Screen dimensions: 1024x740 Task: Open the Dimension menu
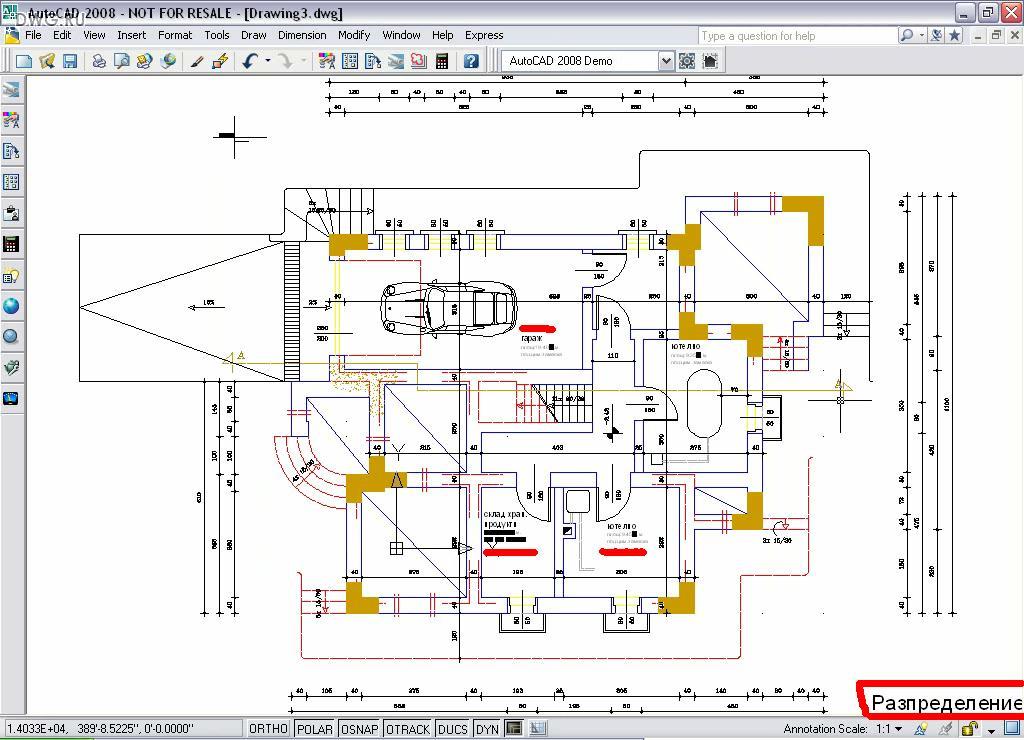click(302, 35)
